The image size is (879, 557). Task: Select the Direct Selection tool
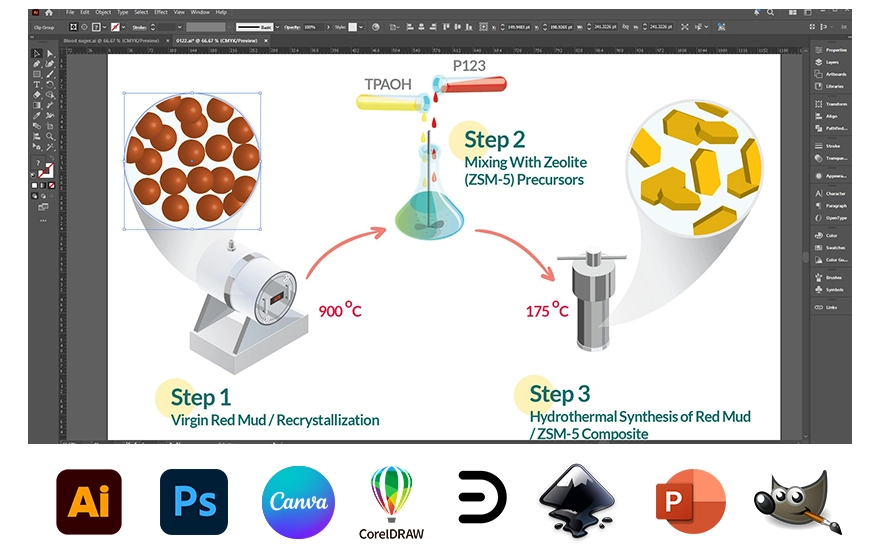[x=50, y=53]
